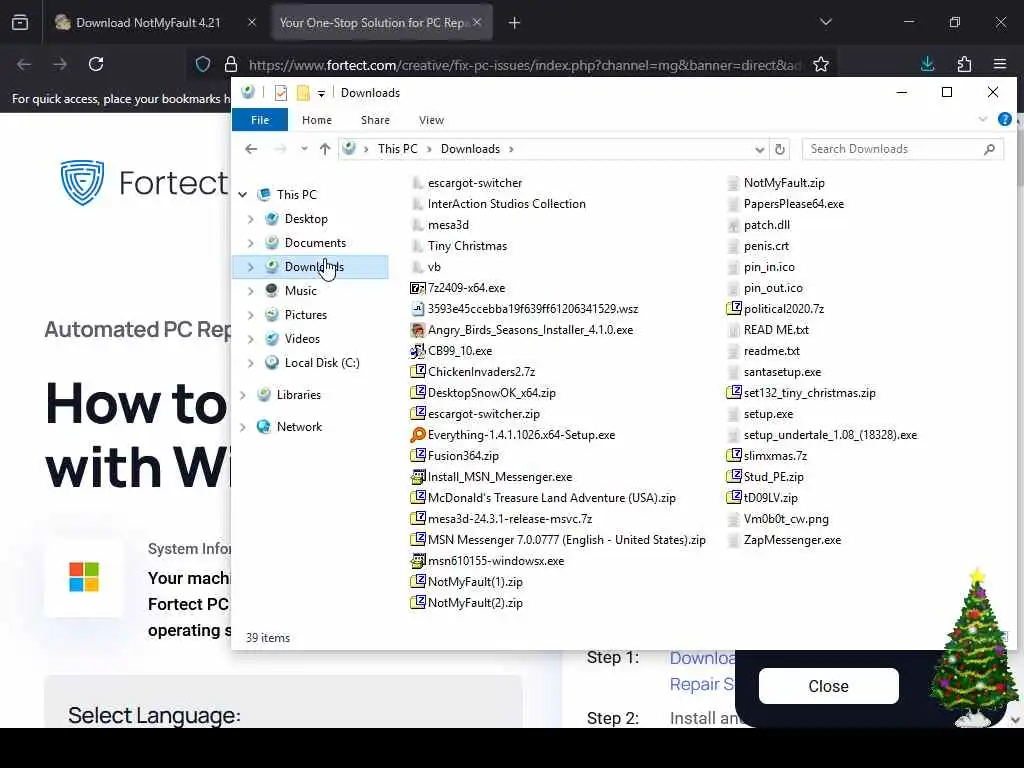
Task: Click Firefox View icon at top left
Action: [x=20, y=22]
